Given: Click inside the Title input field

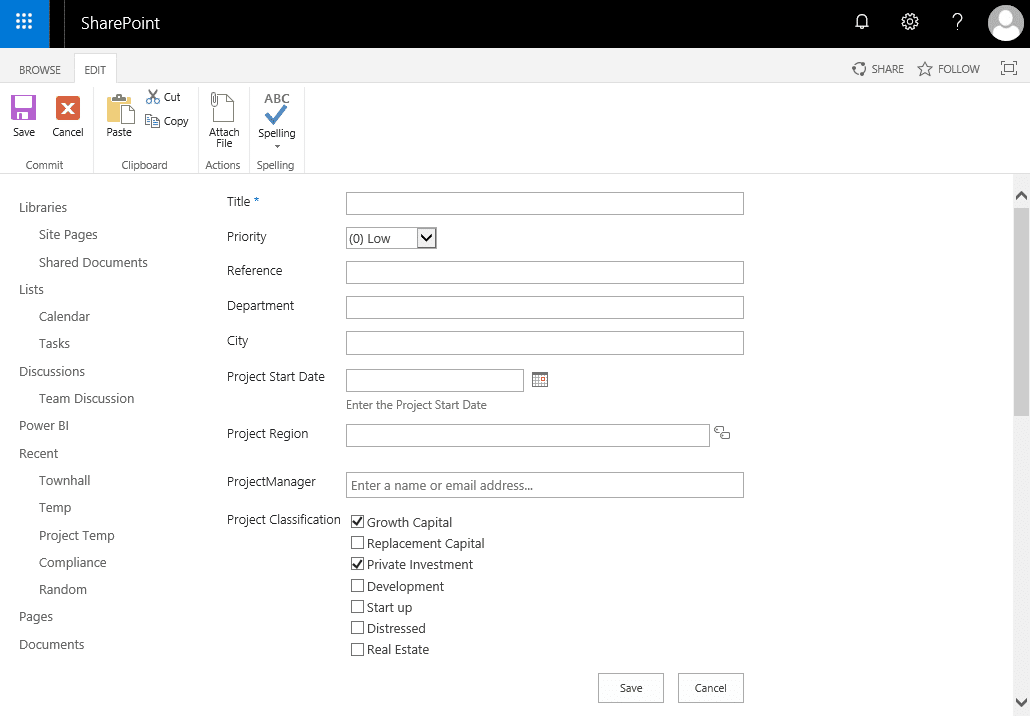Looking at the screenshot, I should [544, 203].
